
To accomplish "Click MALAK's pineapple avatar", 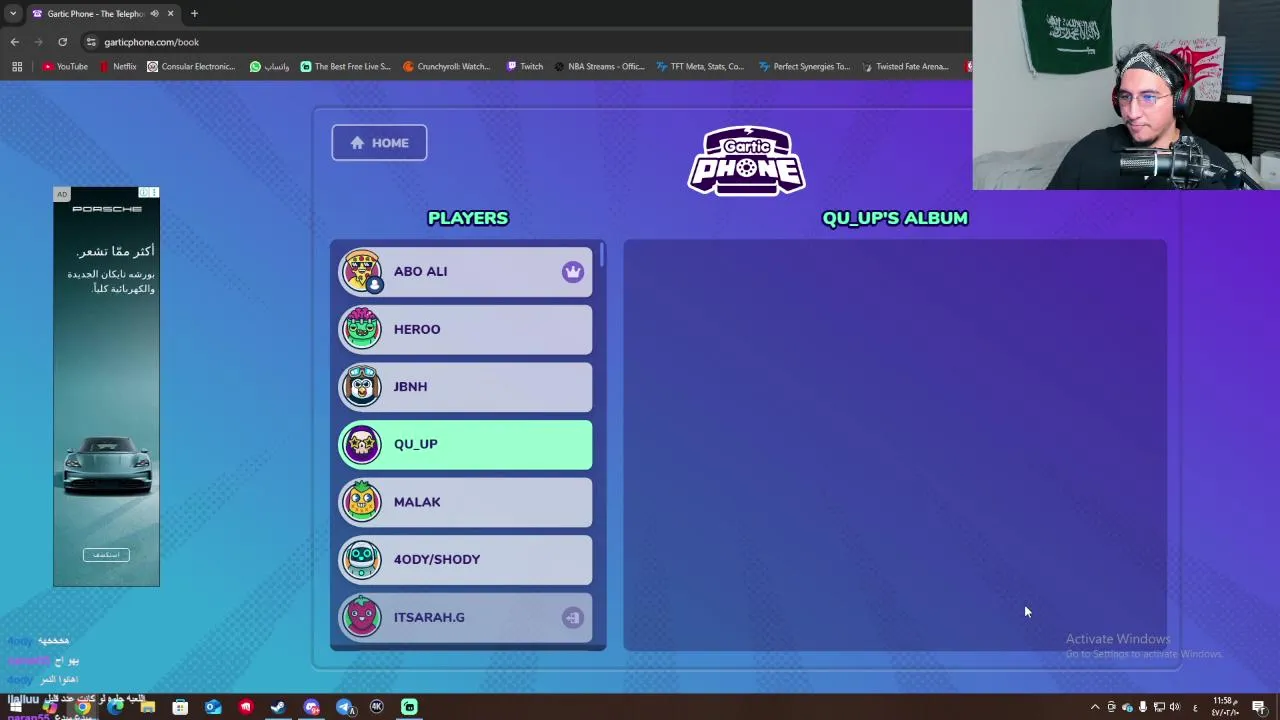I will [362, 502].
